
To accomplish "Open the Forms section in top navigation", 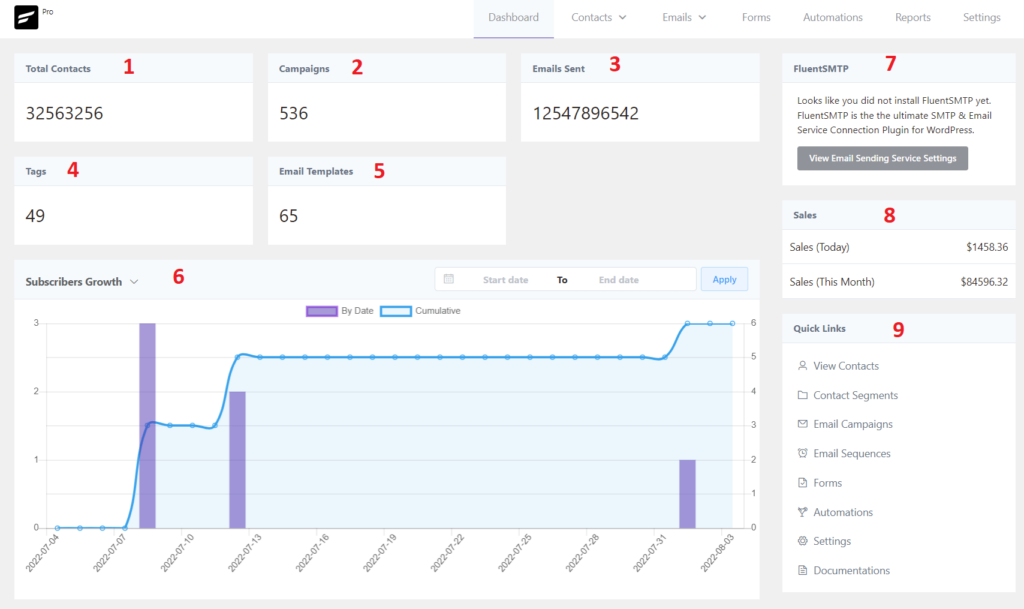I will [756, 17].
